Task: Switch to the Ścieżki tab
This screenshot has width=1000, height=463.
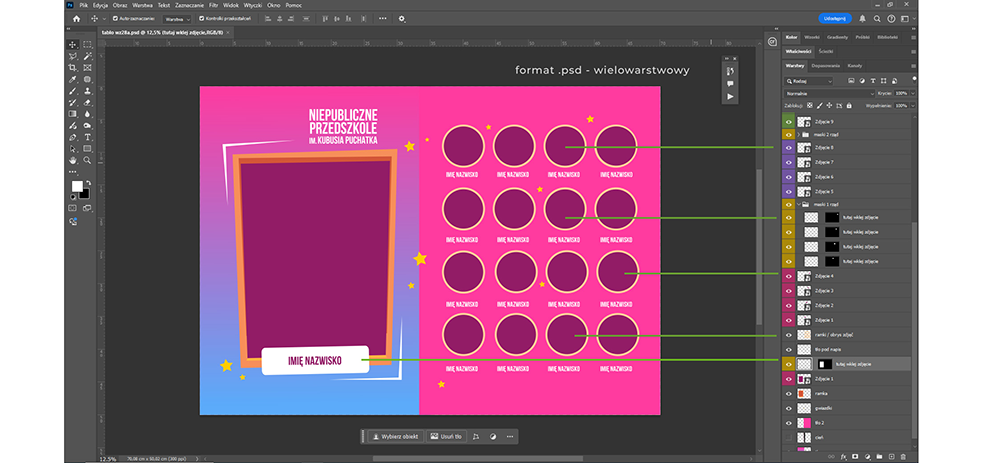Action: [x=826, y=51]
